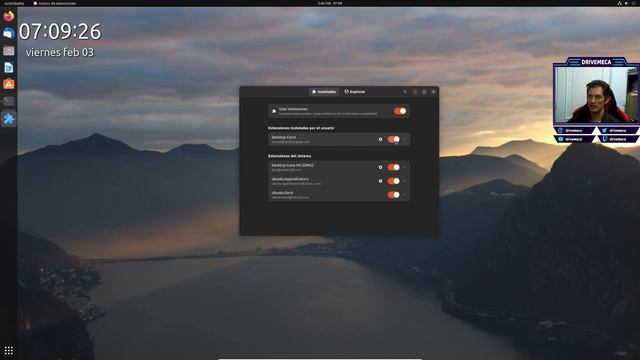Expand the Ubuntu AppIndicators row details
This screenshot has height=360, width=640.
coord(405,181)
